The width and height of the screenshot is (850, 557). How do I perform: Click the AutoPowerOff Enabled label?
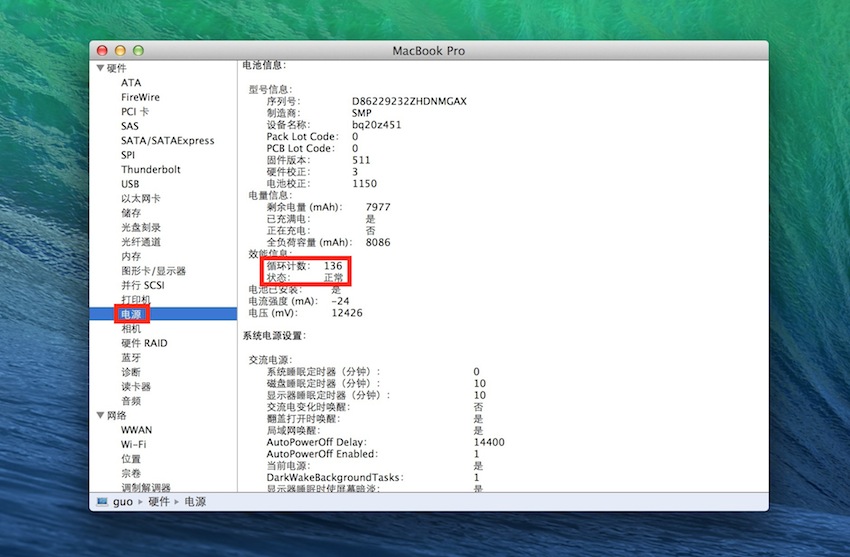coord(322,454)
